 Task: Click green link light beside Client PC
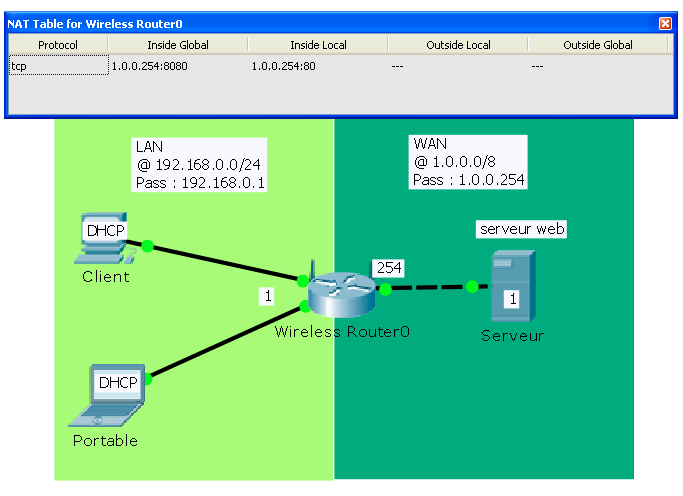(147, 245)
